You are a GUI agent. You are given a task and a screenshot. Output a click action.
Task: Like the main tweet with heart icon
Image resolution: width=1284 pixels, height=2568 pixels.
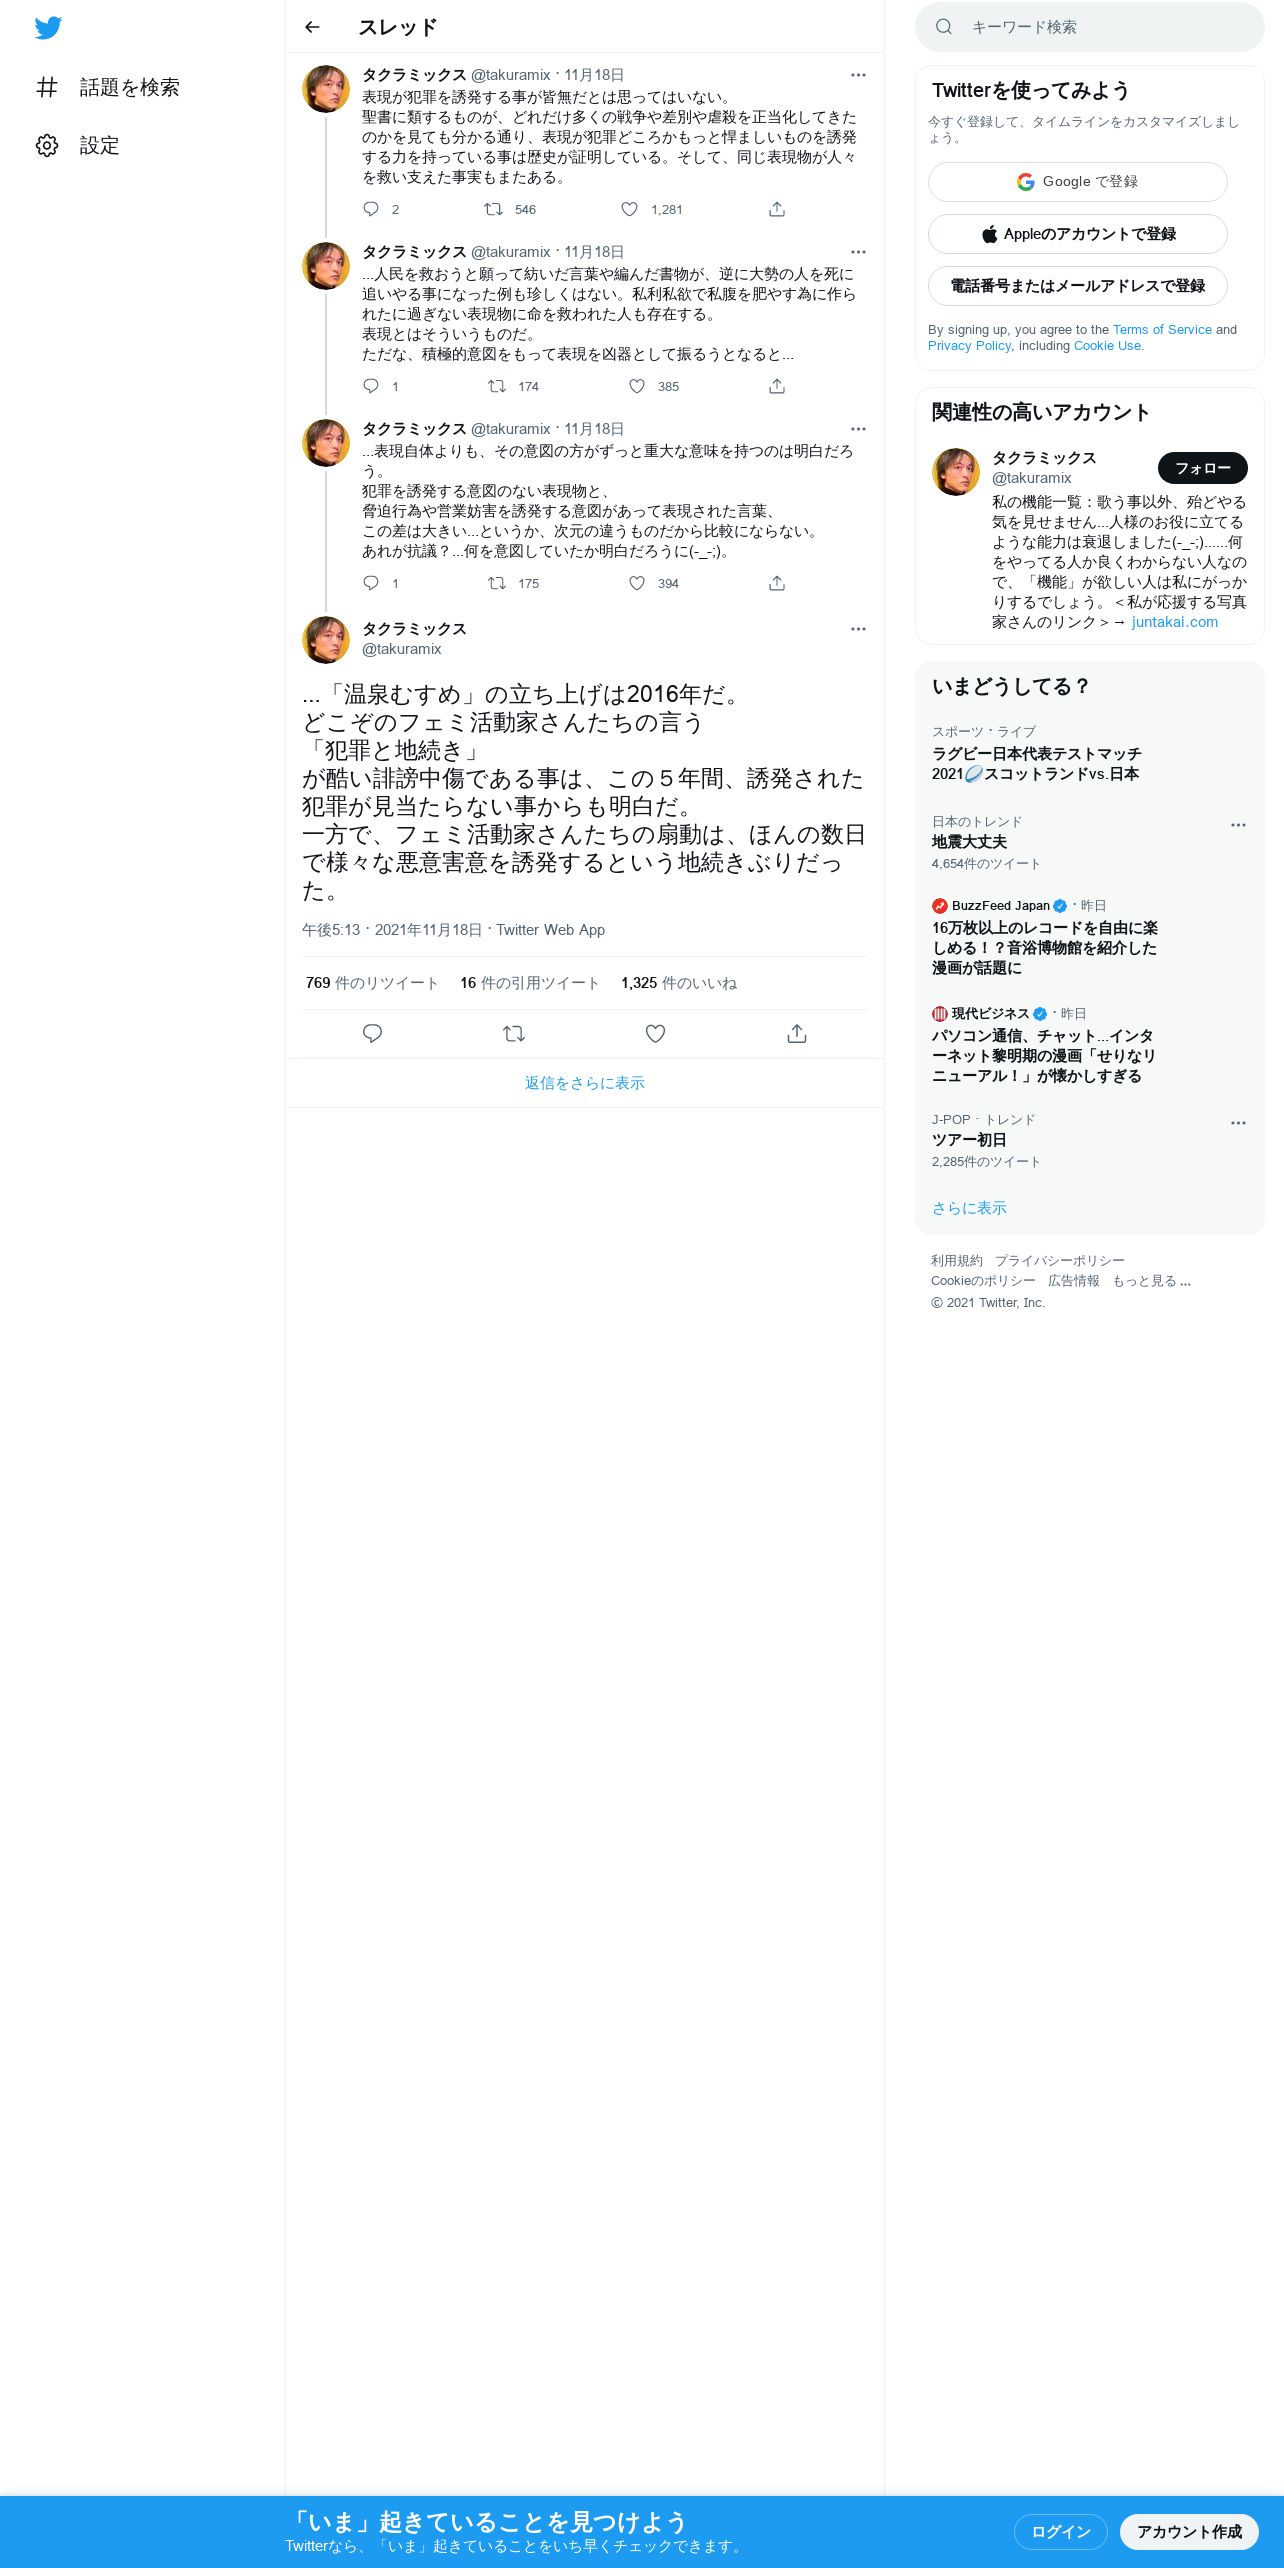(x=655, y=1033)
